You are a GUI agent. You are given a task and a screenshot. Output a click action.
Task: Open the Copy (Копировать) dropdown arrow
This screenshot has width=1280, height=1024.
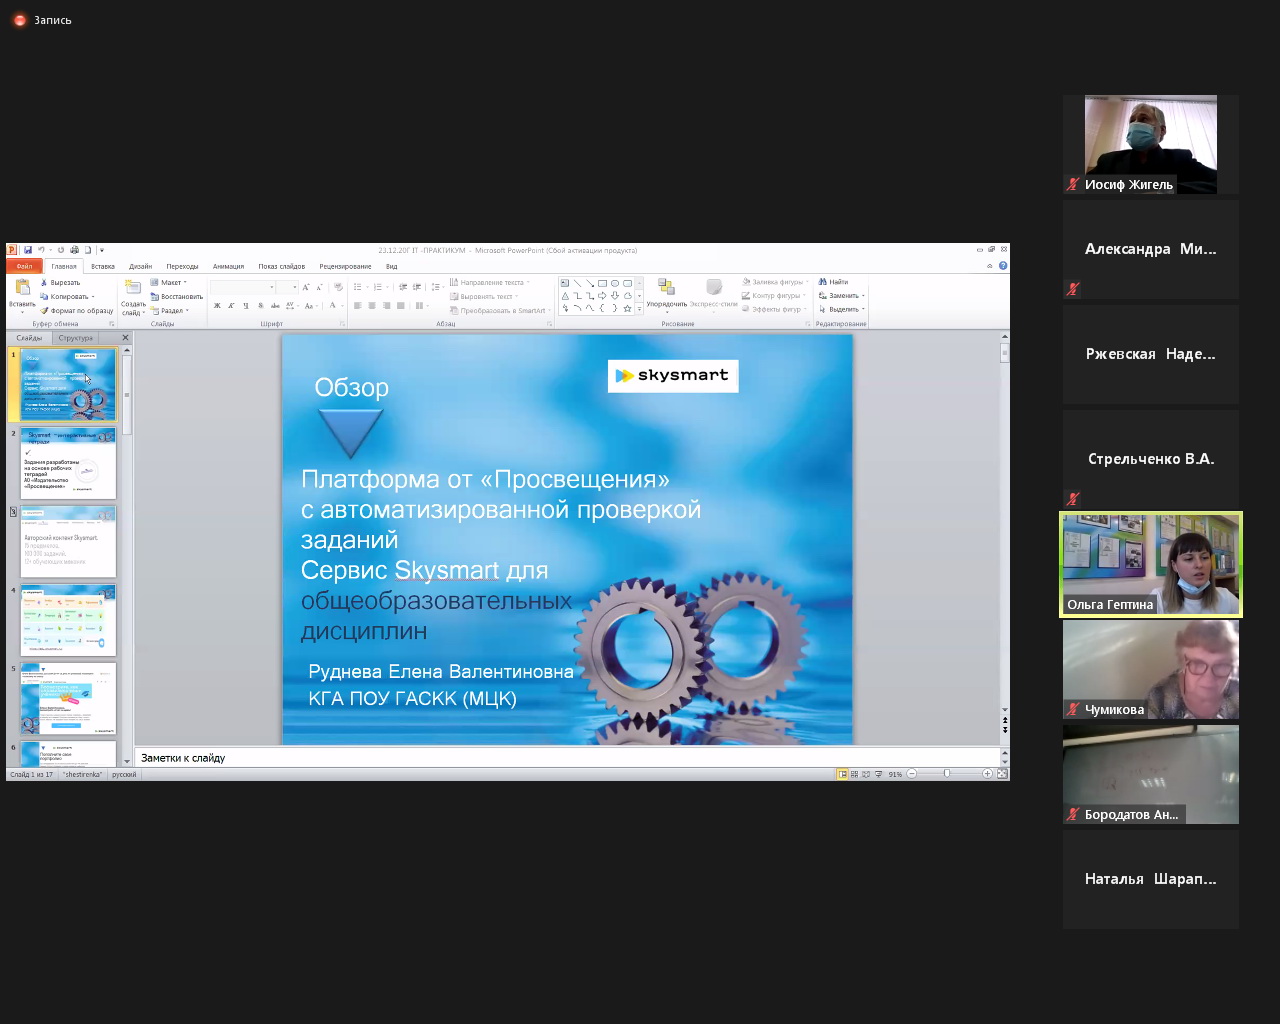(93, 297)
